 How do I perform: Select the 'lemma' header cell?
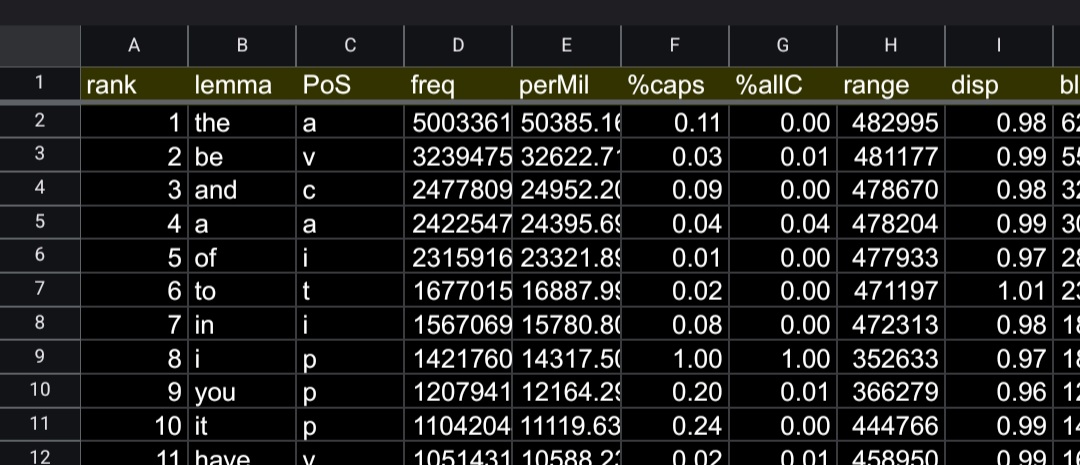tap(241, 85)
